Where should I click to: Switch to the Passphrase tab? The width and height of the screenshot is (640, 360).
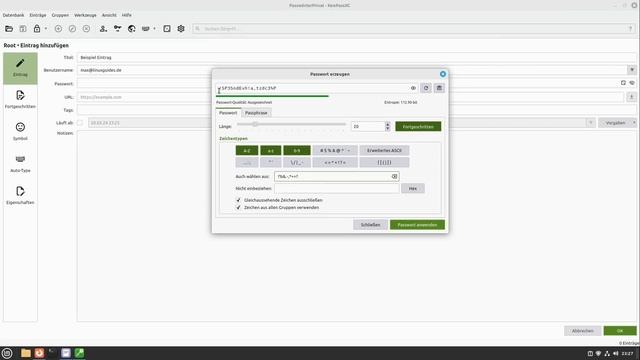[256, 113]
